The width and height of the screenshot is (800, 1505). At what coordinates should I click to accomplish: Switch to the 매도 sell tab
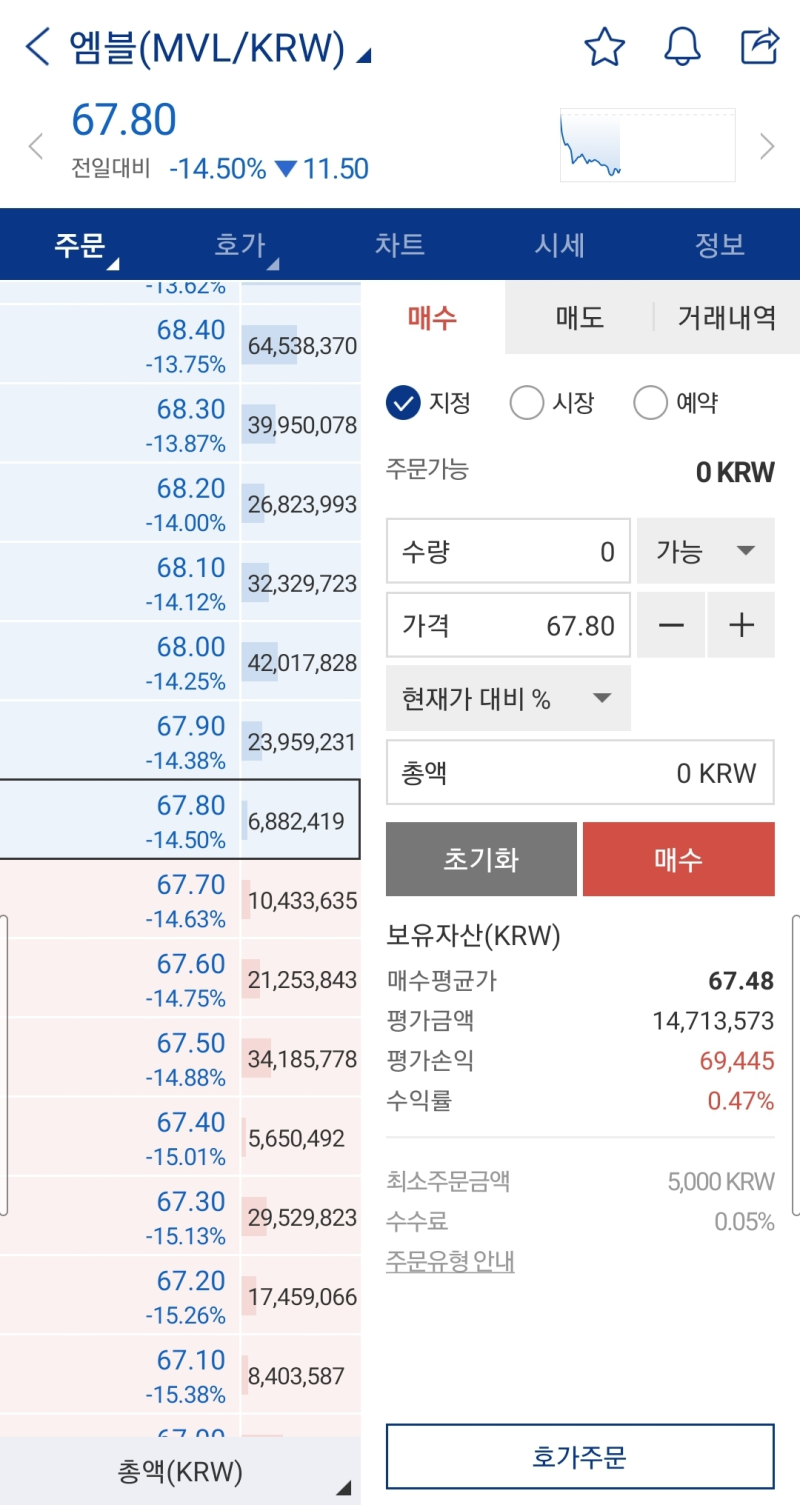coord(578,317)
